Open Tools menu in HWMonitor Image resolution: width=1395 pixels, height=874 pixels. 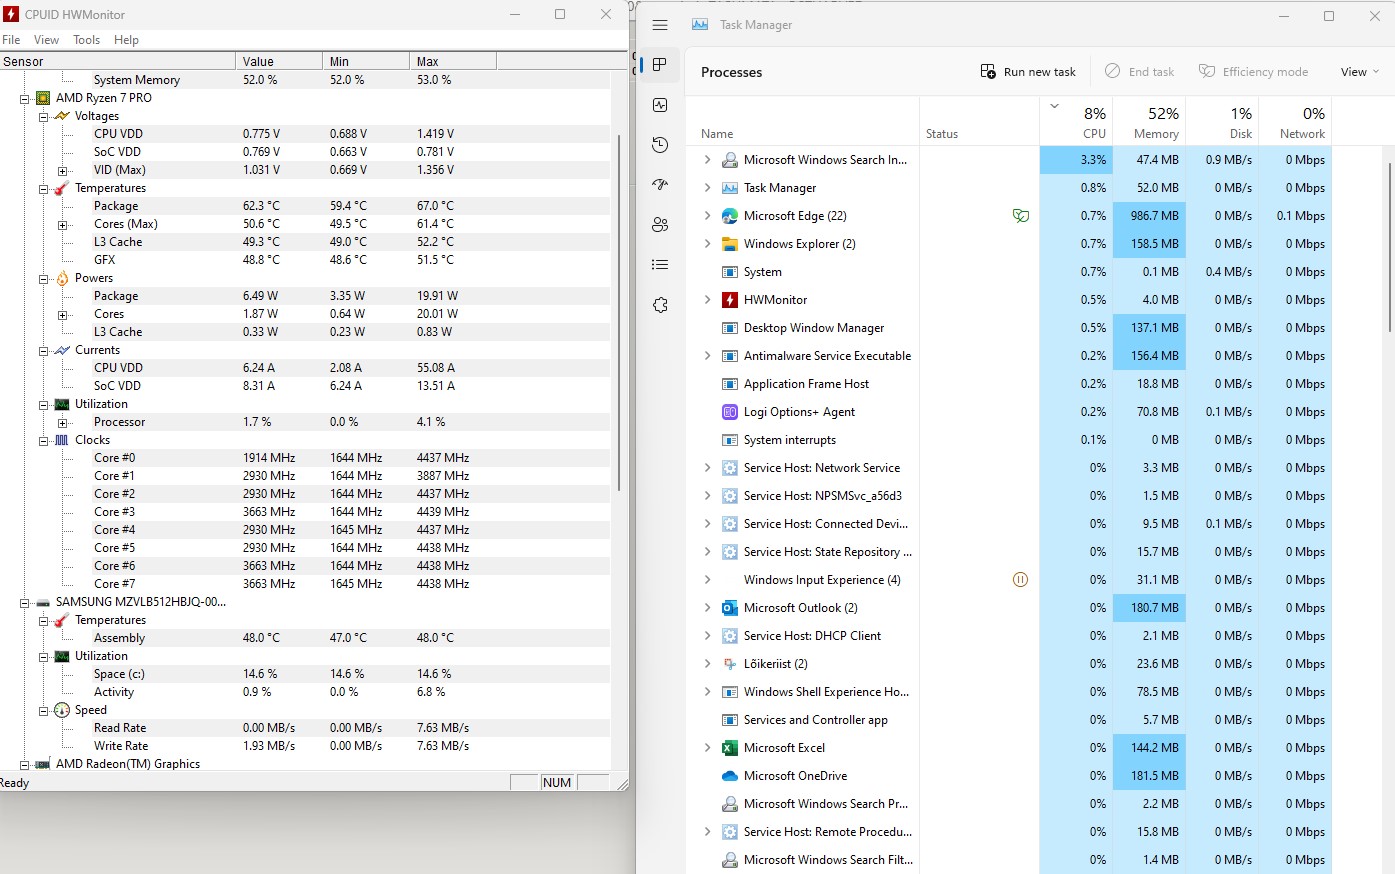86,40
